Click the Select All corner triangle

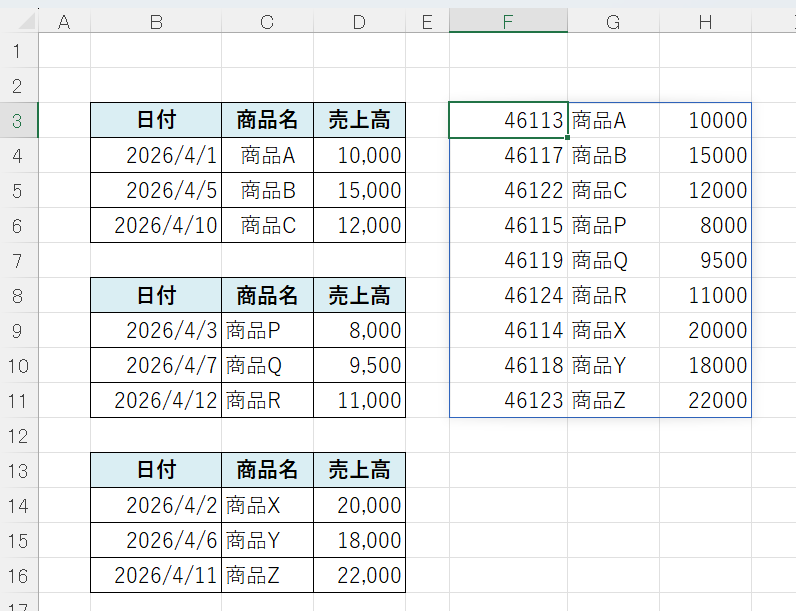click(x=19, y=21)
